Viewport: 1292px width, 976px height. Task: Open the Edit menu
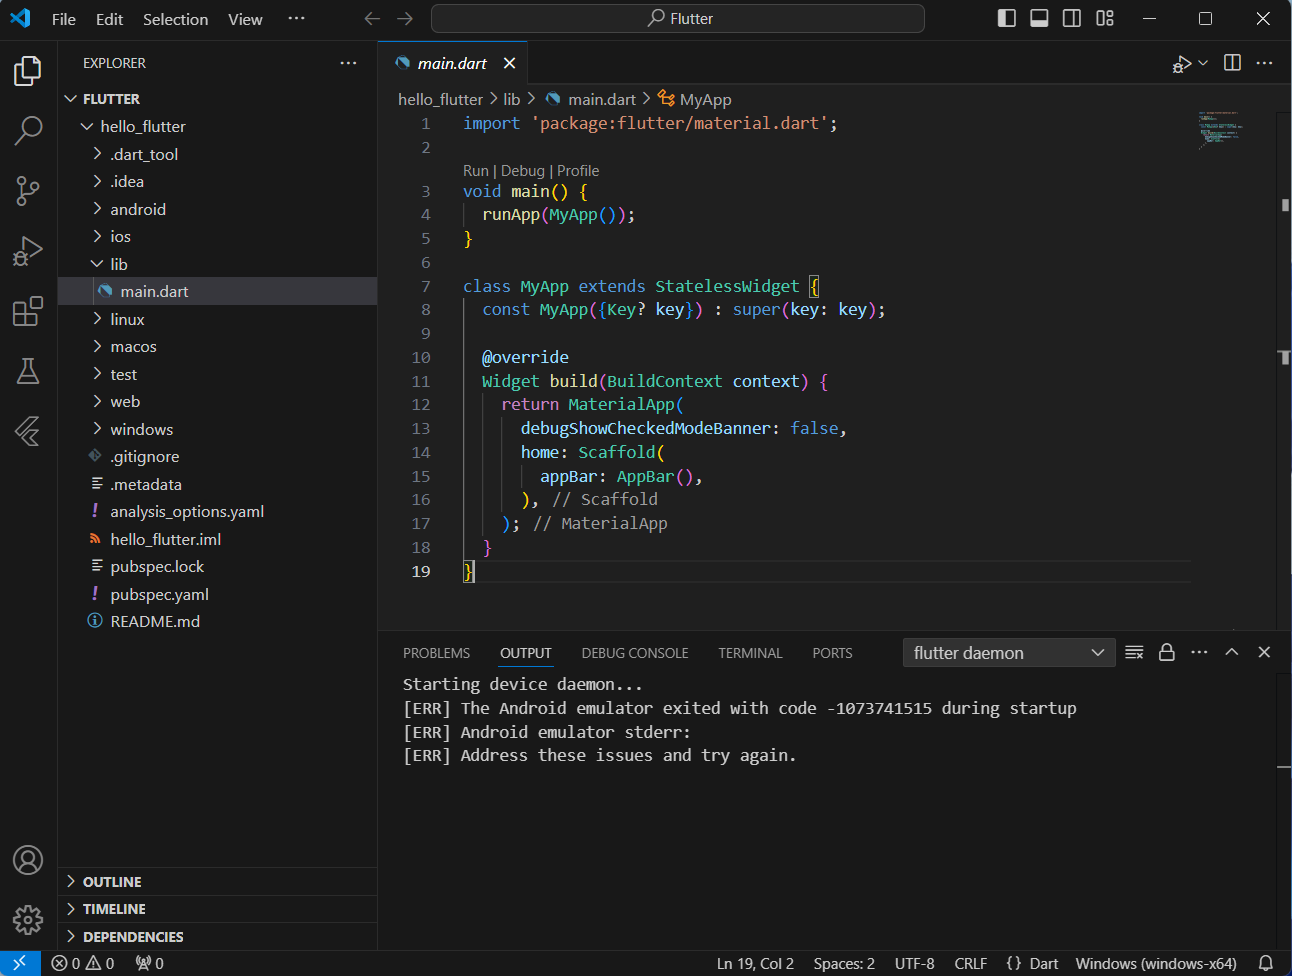110,19
